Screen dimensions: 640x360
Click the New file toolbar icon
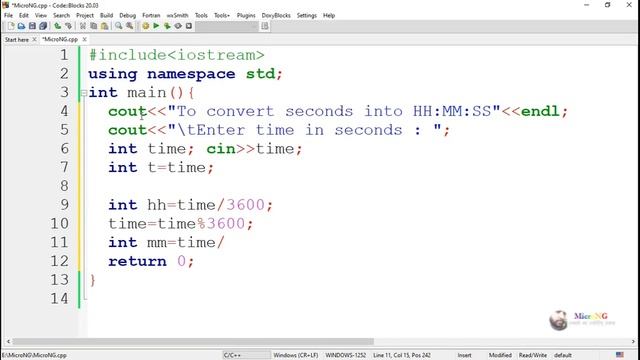(11, 26)
